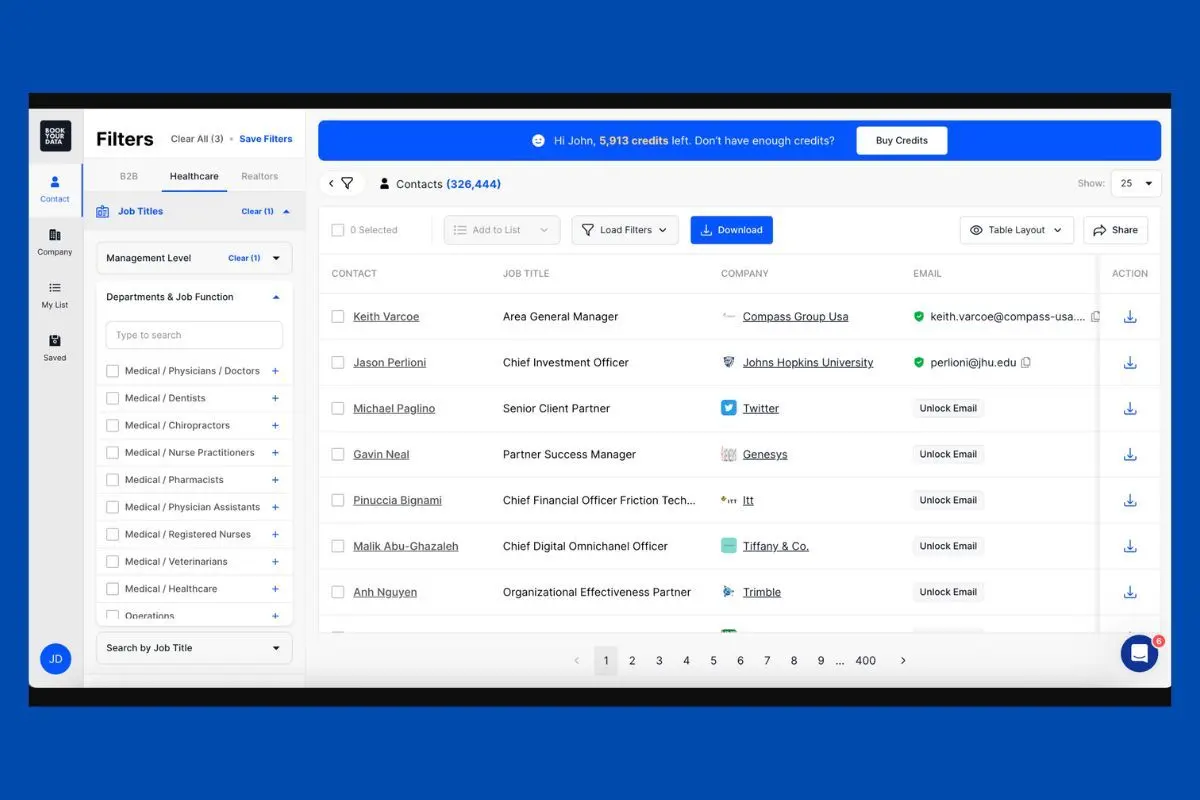Open the Show 25 rows dropdown
Image resolution: width=1200 pixels, height=800 pixels.
click(1136, 184)
